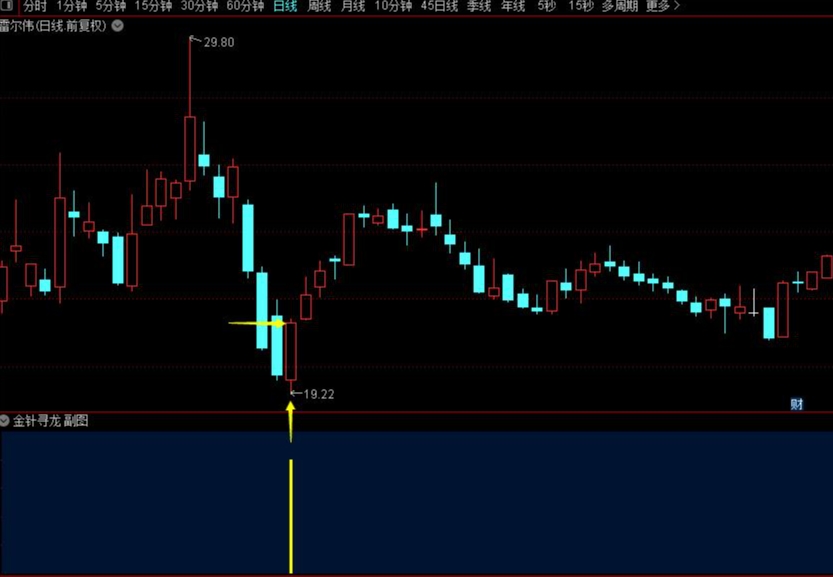Select the 60分钟 period tab
The width and height of the screenshot is (833, 577).
245,6
